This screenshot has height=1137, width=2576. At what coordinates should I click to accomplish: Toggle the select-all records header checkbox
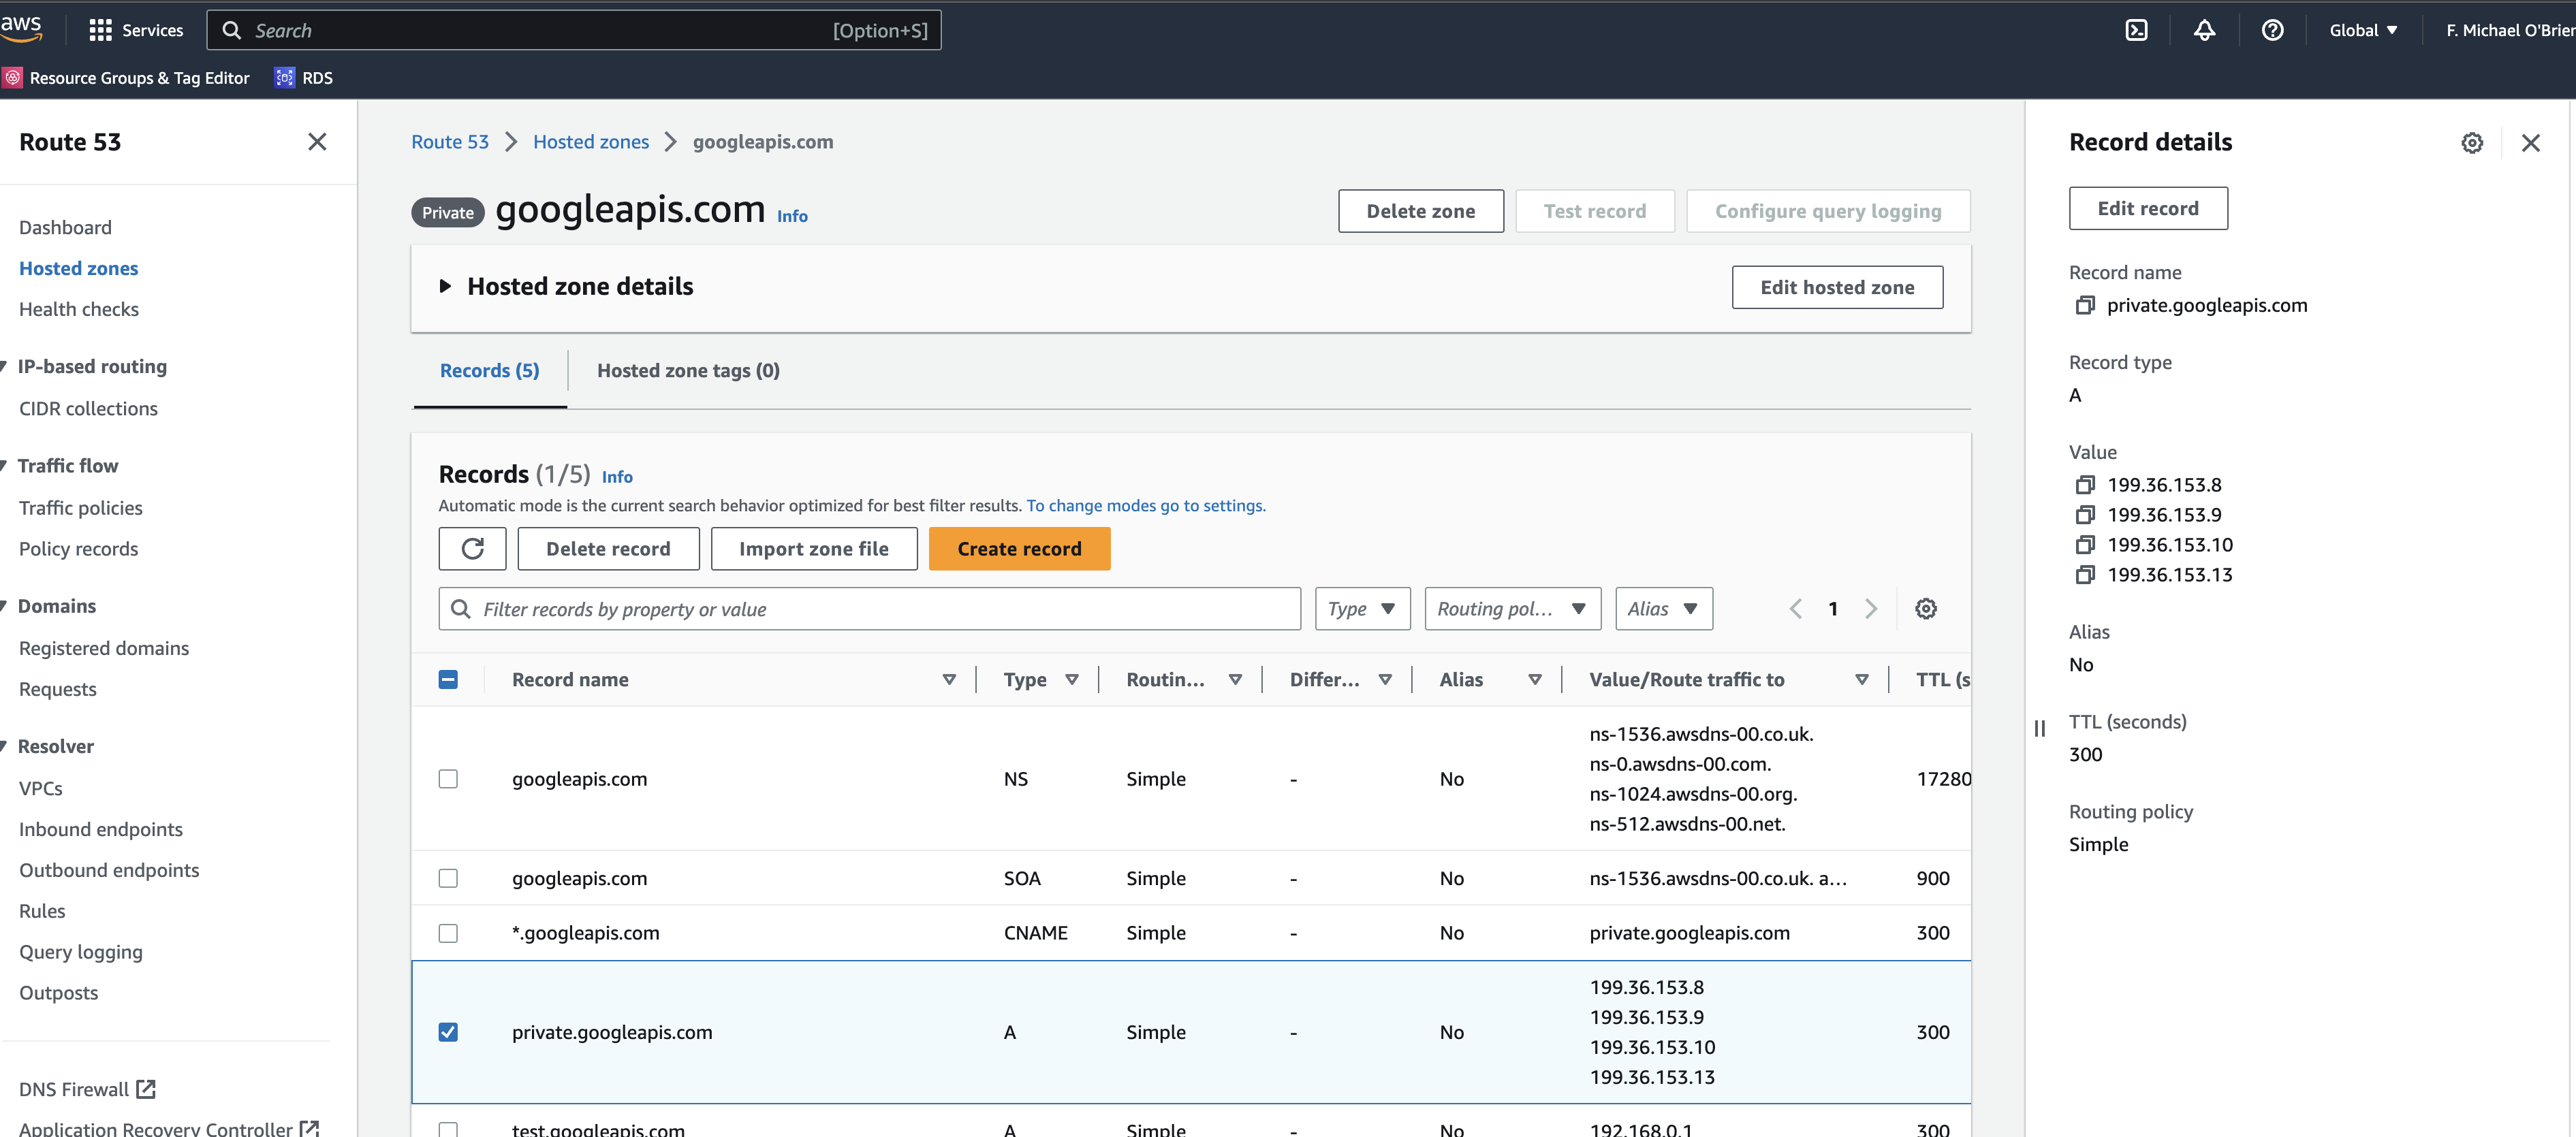(449, 679)
